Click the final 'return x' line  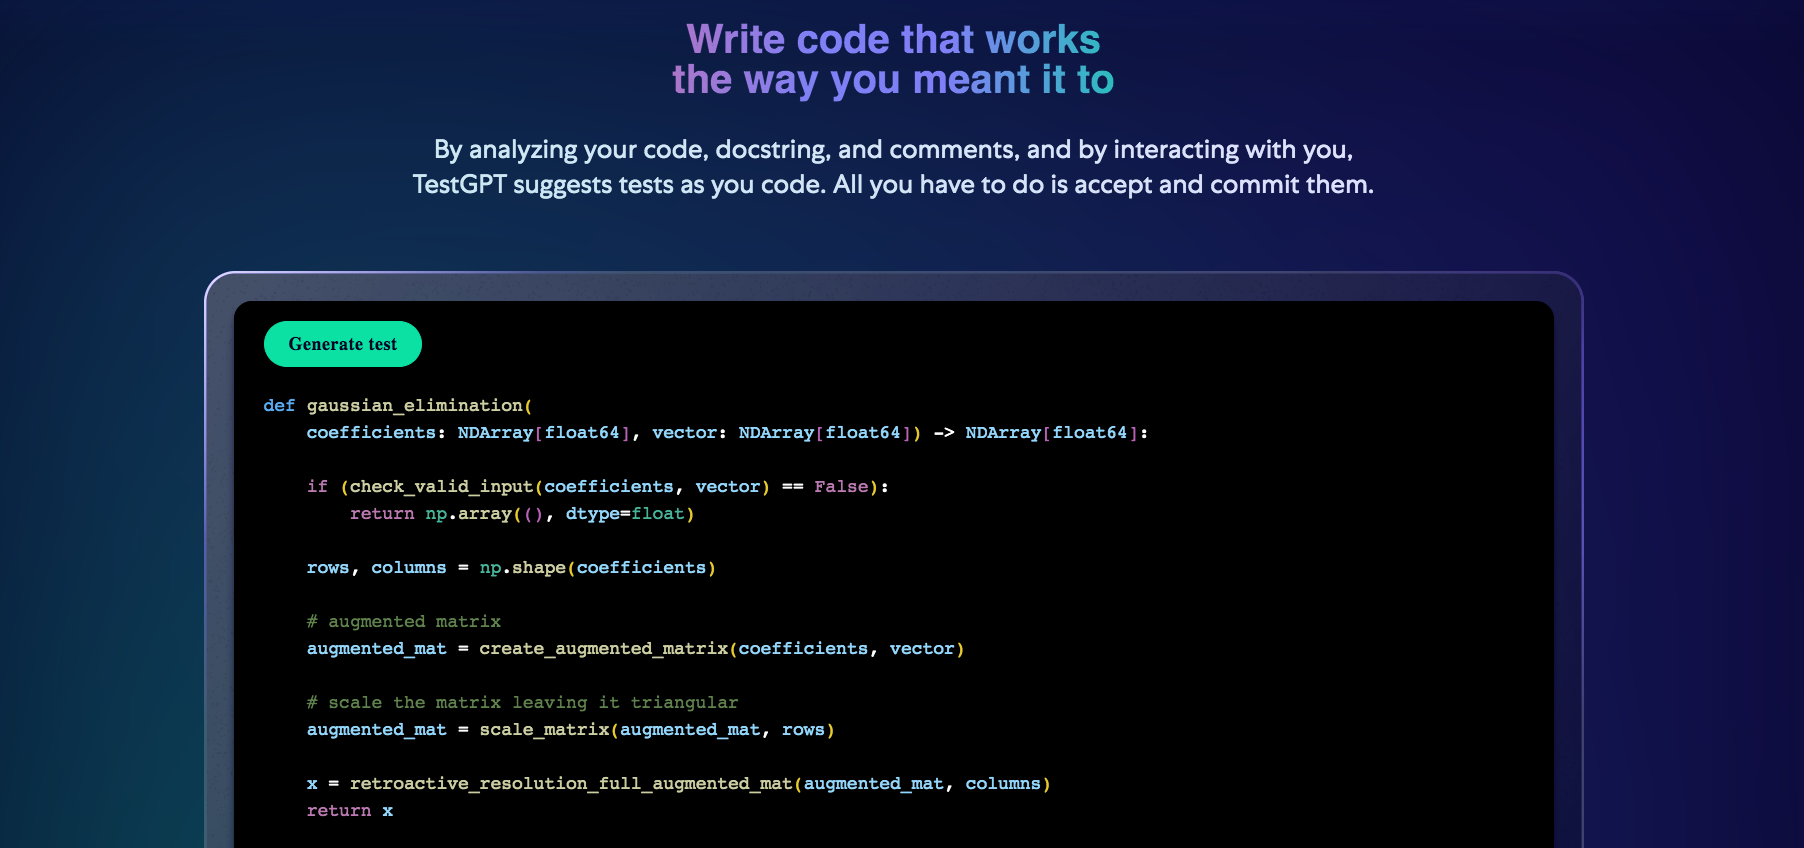(x=350, y=810)
